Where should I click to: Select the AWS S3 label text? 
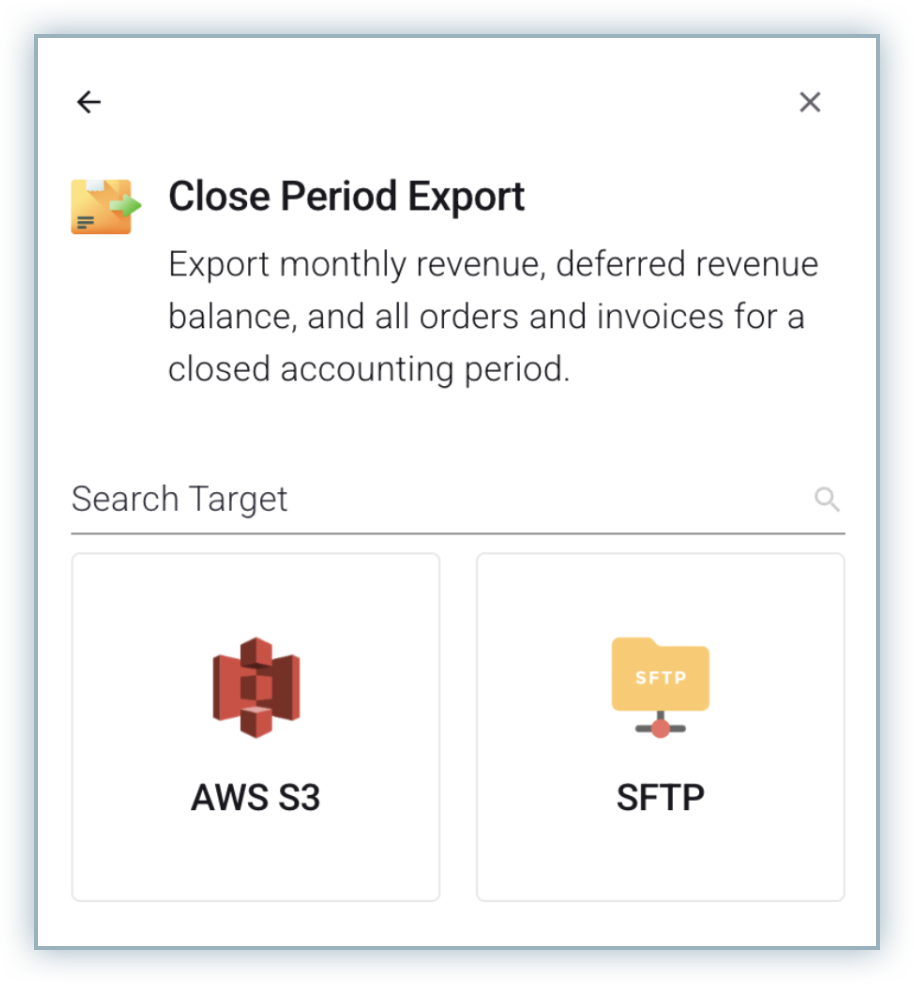pos(256,798)
